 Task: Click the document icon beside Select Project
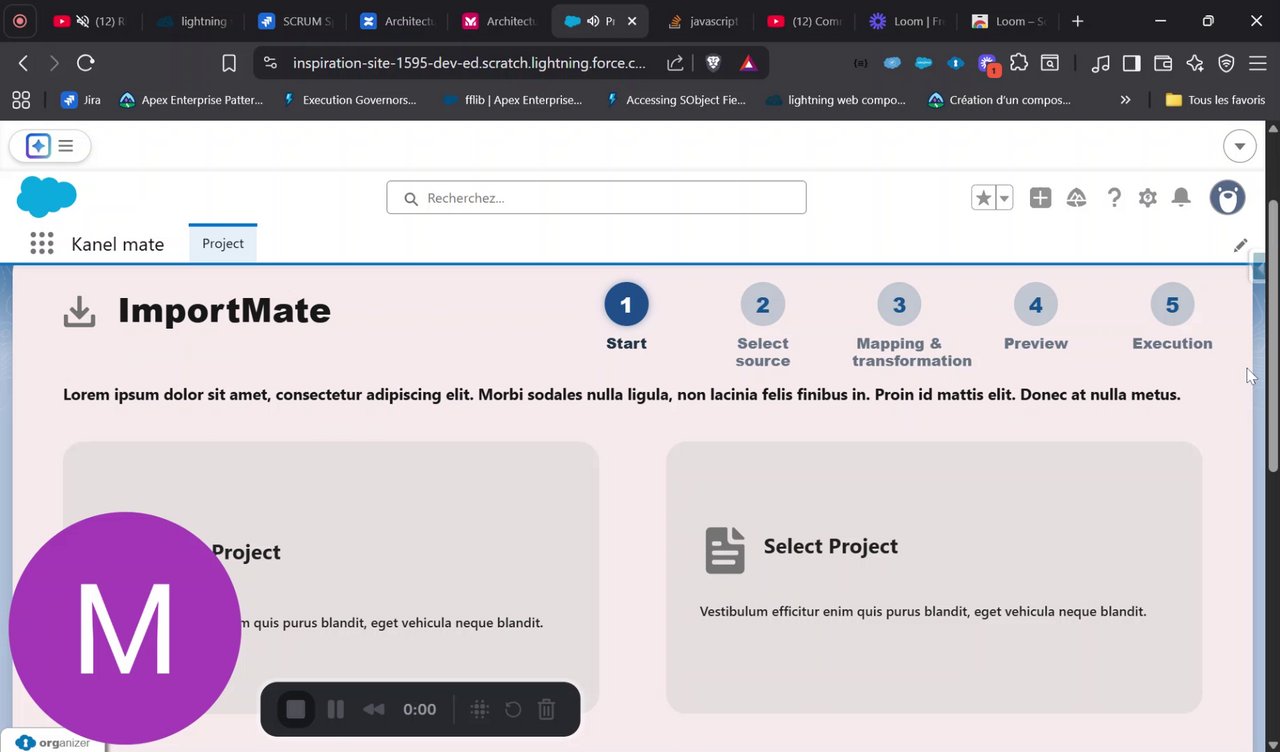(725, 550)
